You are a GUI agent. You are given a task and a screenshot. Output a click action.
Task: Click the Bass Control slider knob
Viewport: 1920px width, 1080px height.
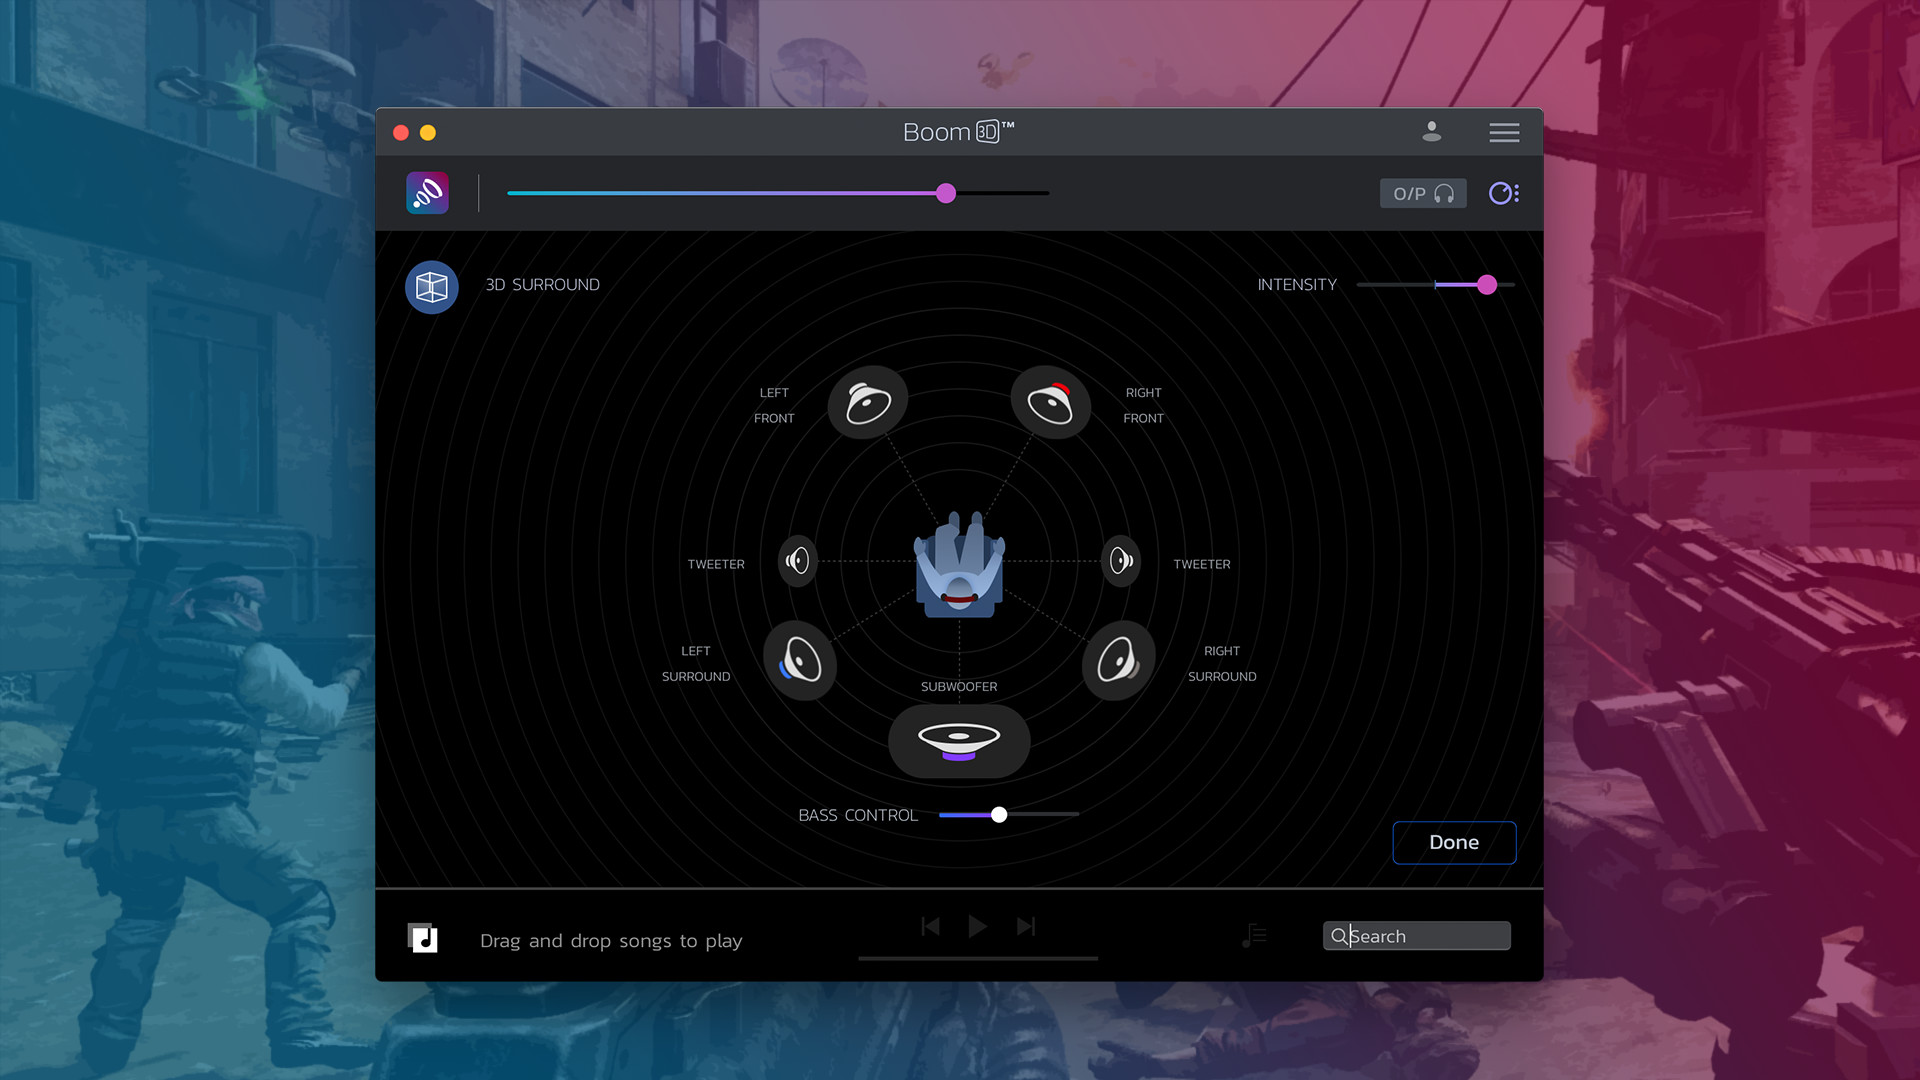pyautogui.click(x=999, y=815)
